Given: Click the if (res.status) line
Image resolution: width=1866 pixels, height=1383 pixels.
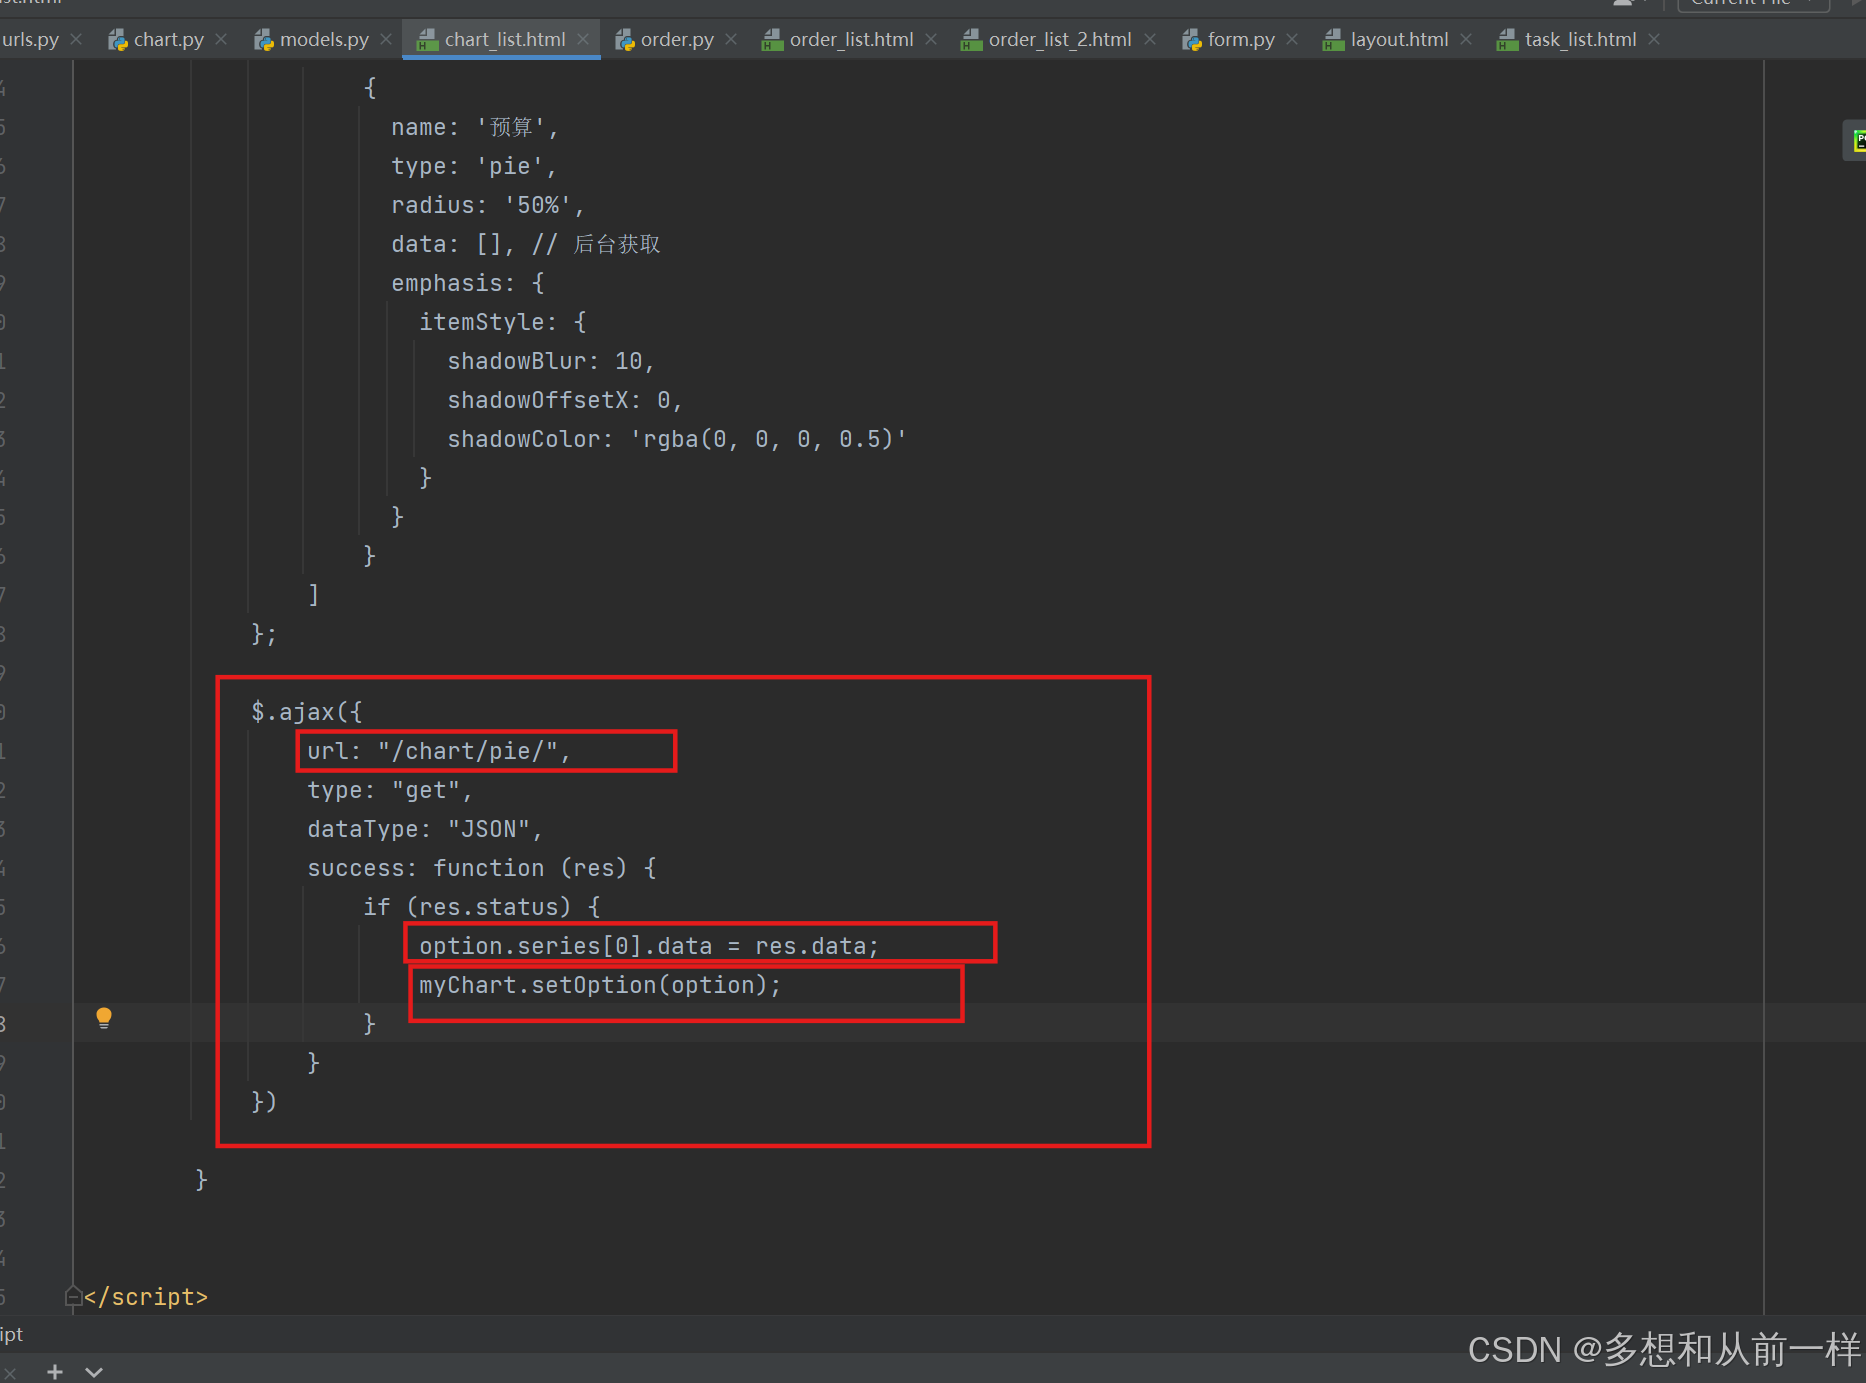Looking at the screenshot, I should click(x=482, y=907).
